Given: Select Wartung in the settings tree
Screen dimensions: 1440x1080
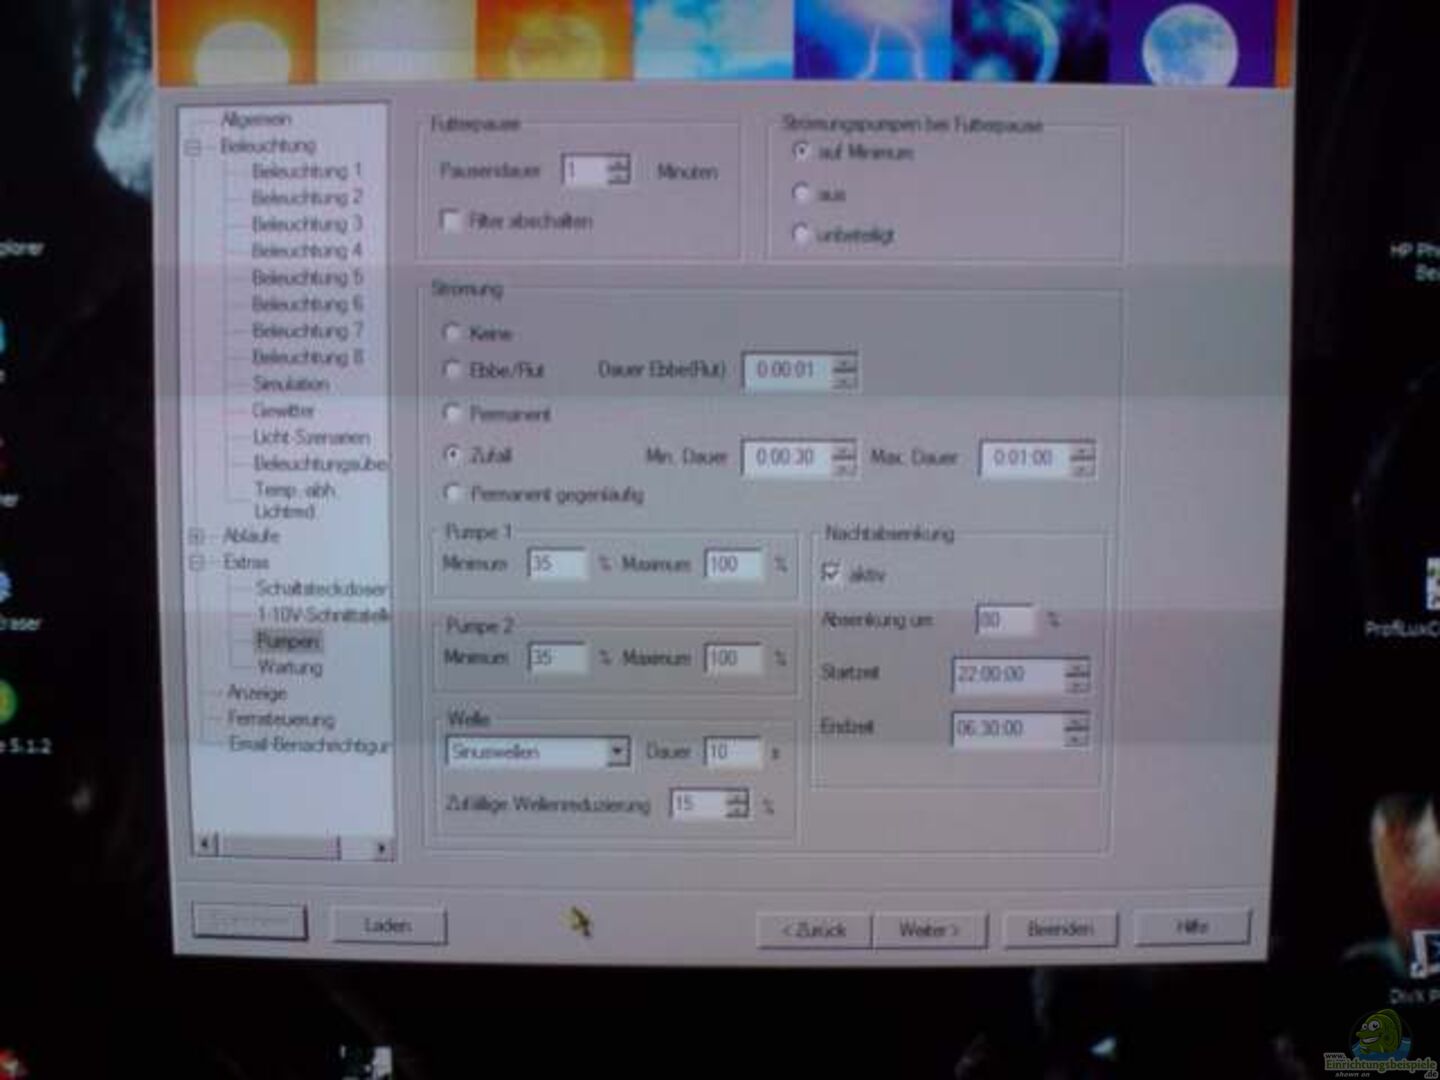Looking at the screenshot, I should (x=290, y=667).
